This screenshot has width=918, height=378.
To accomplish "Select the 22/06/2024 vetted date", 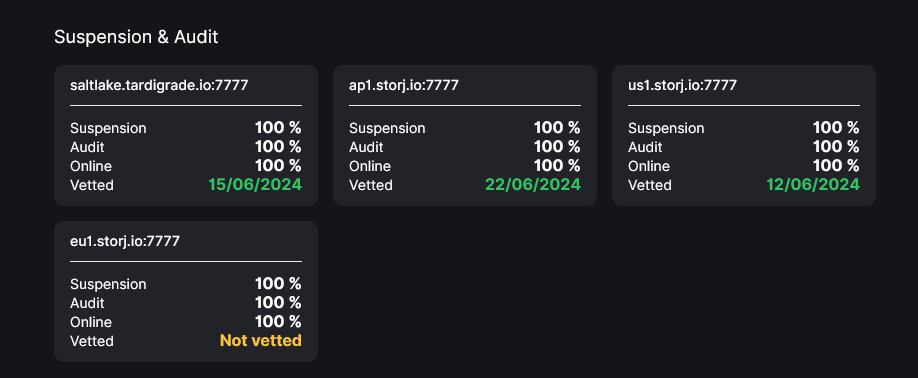I will 533,185.
